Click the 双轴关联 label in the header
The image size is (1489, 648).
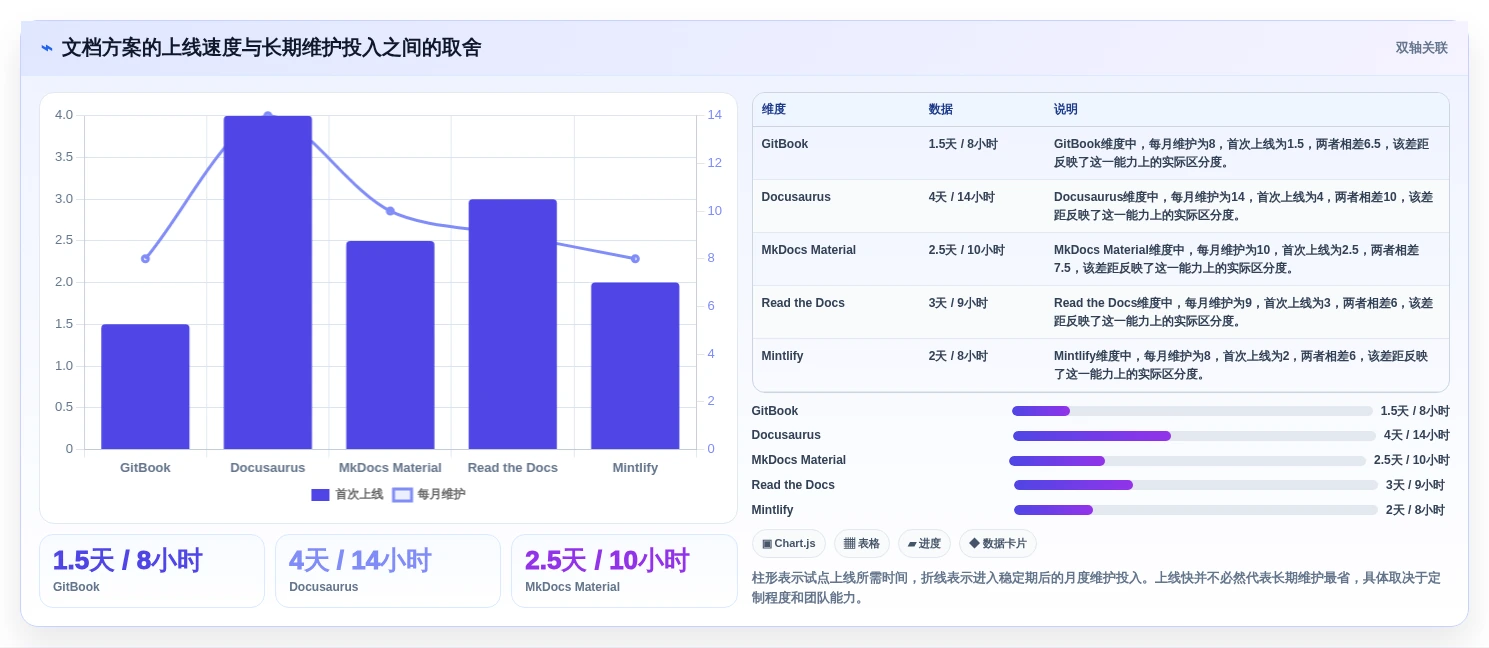coord(1421,48)
